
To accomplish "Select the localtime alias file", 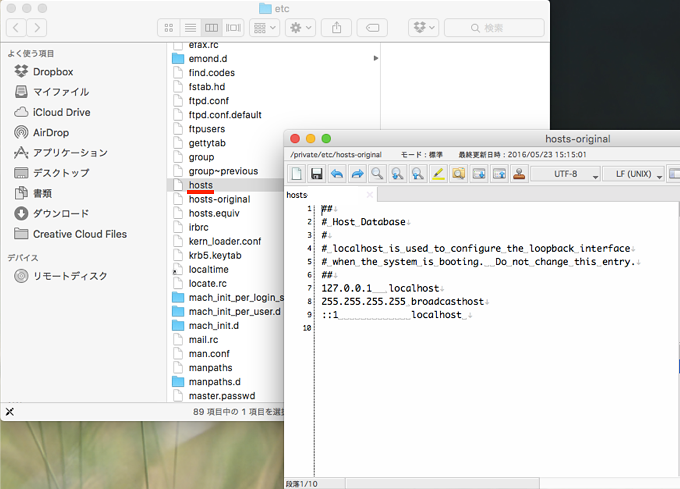I will click(209, 269).
